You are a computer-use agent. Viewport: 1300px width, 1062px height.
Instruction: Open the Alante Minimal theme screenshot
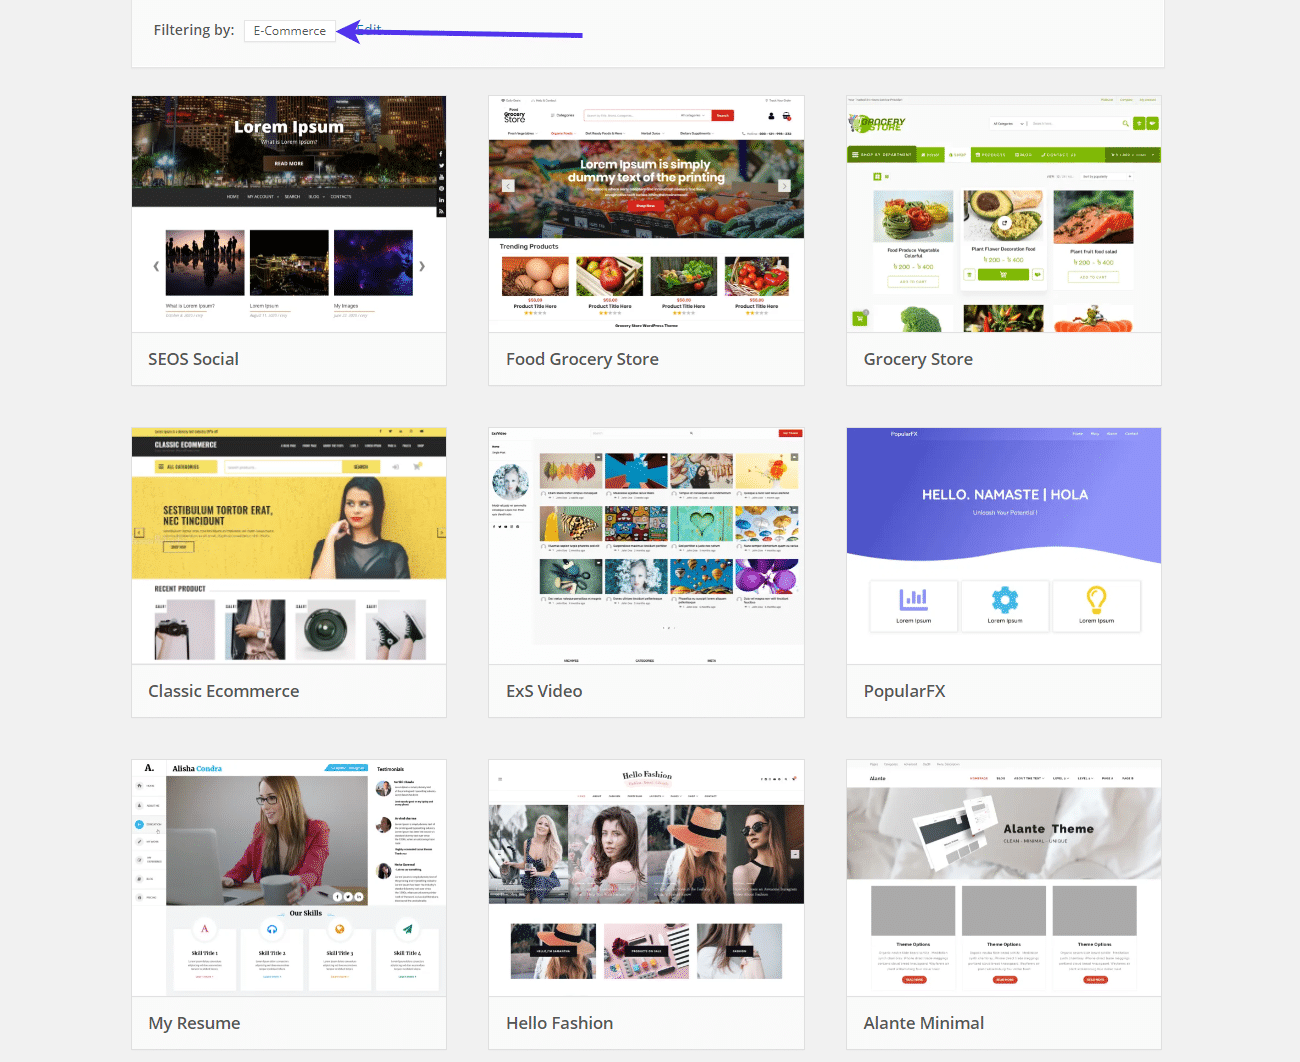[x=1003, y=878]
